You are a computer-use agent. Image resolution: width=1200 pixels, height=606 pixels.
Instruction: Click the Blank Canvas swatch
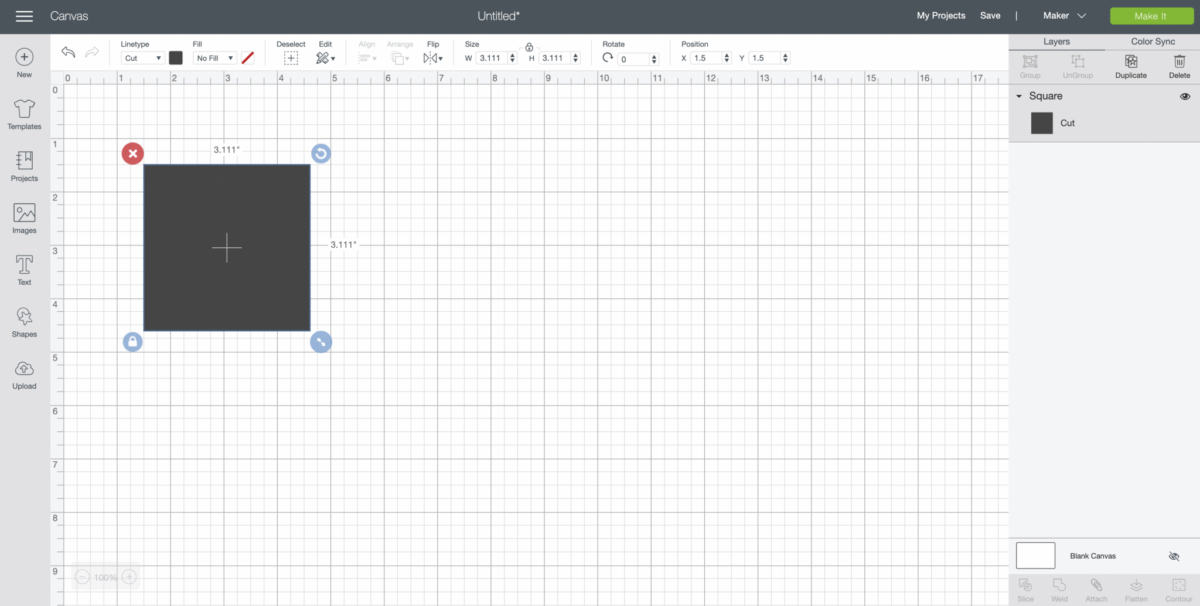pyautogui.click(x=1036, y=555)
